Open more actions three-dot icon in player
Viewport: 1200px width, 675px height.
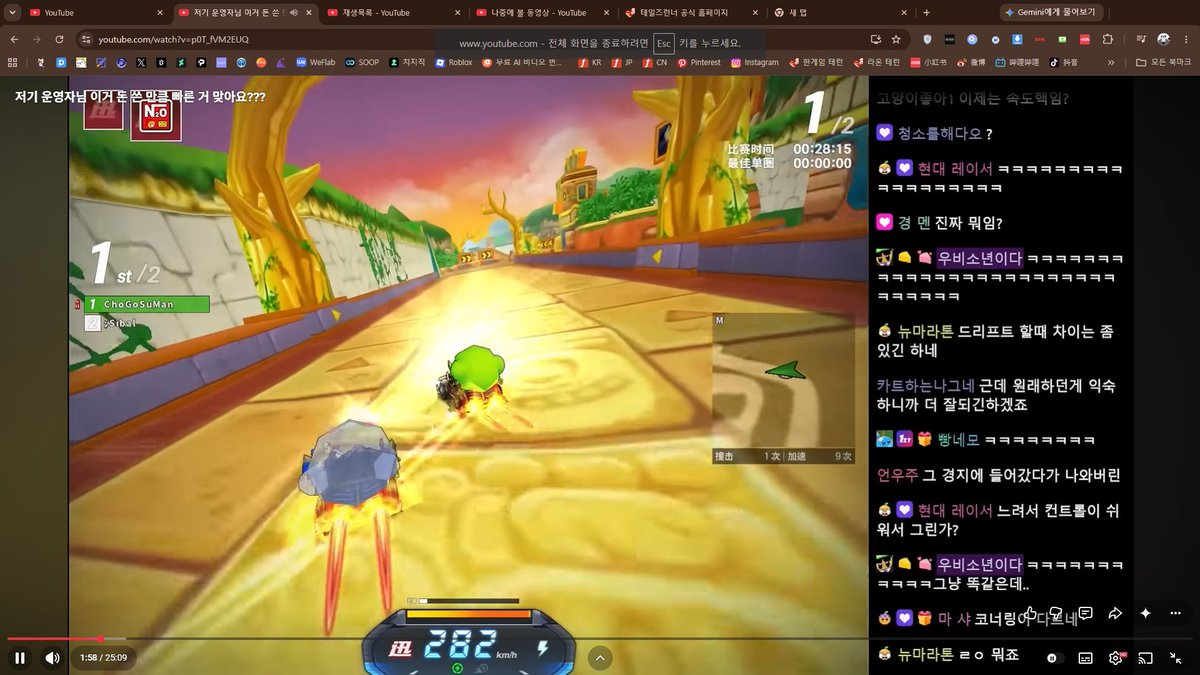click(x=1176, y=613)
